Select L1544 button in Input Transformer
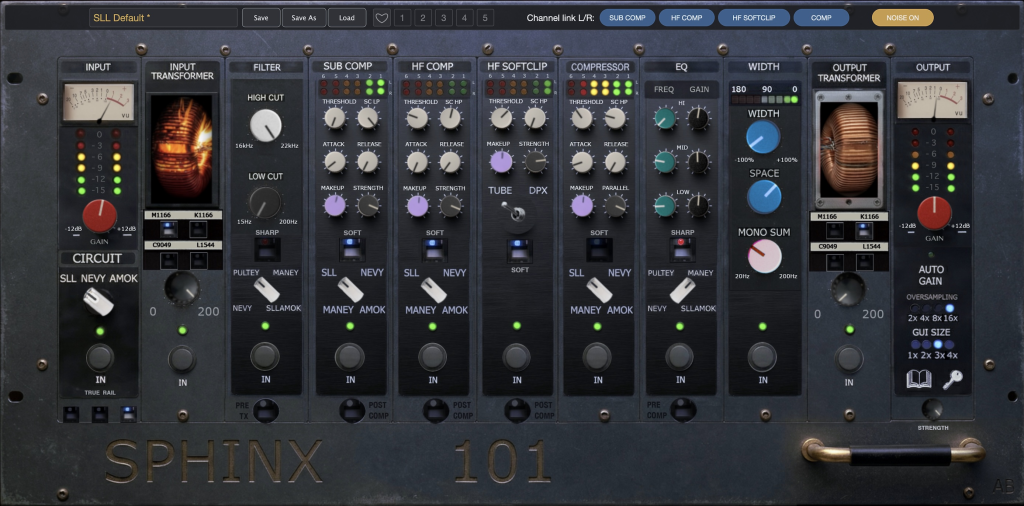1024x506 pixels. pos(198,260)
